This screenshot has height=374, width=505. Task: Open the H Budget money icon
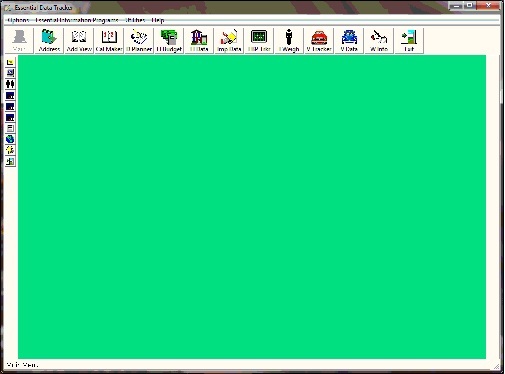pyautogui.click(x=169, y=40)
